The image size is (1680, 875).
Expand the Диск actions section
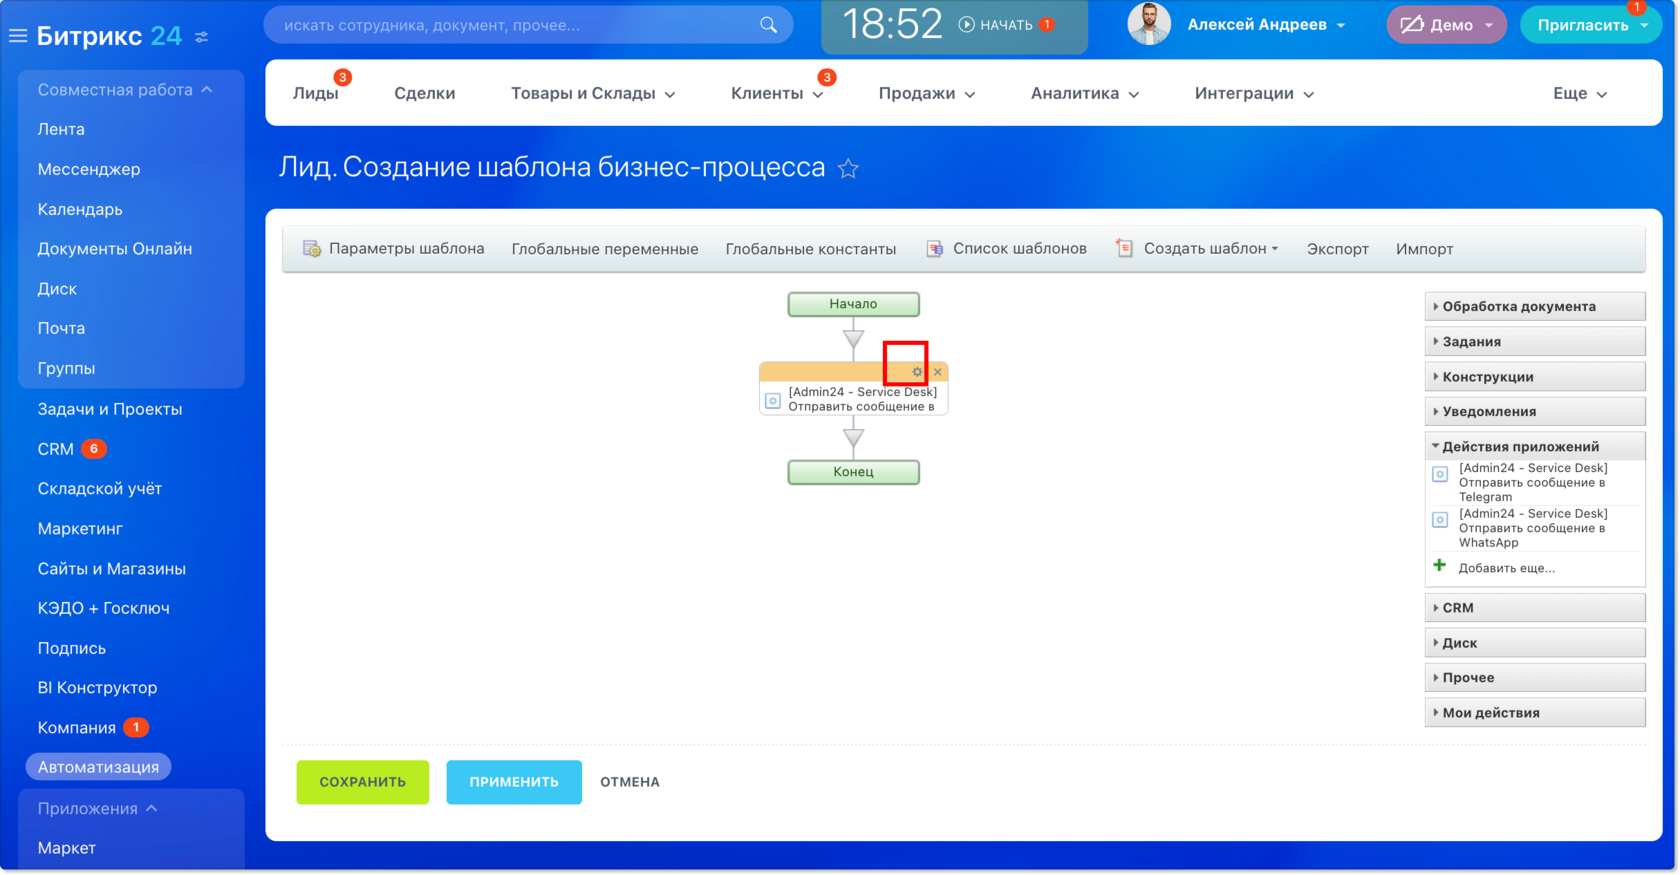pos(1535,643)
